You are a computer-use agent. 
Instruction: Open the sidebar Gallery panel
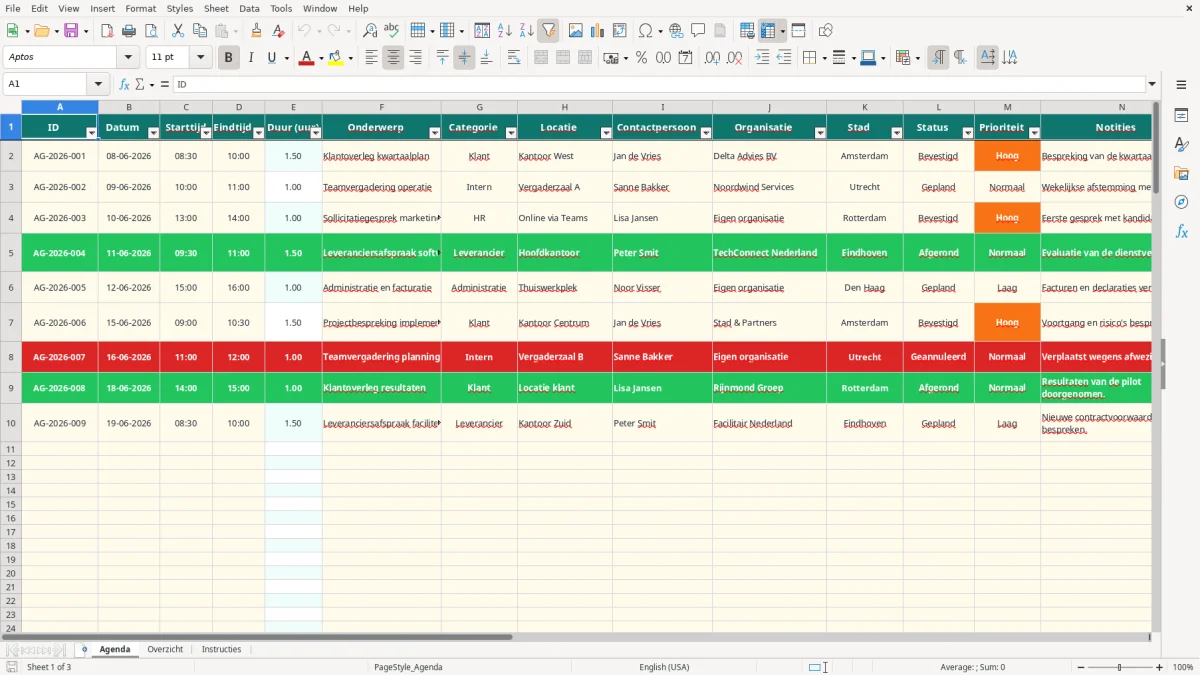pos(1181,174)
